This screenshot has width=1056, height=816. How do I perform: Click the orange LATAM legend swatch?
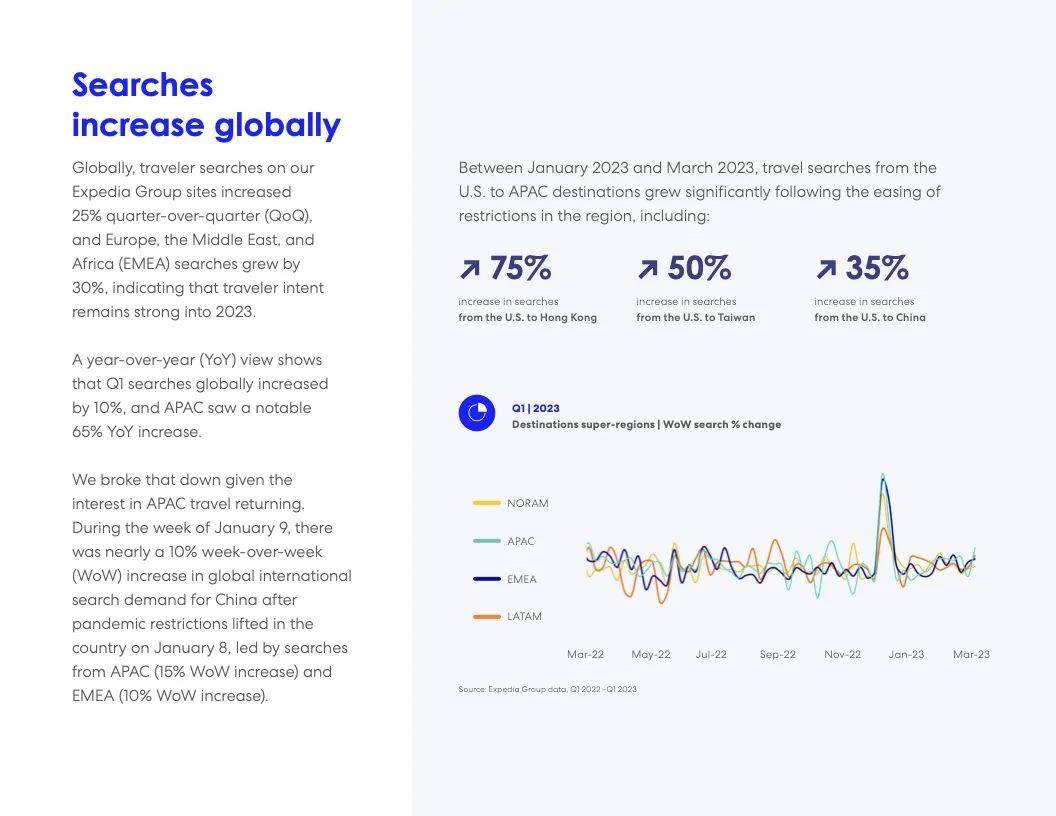pos(486,616)
